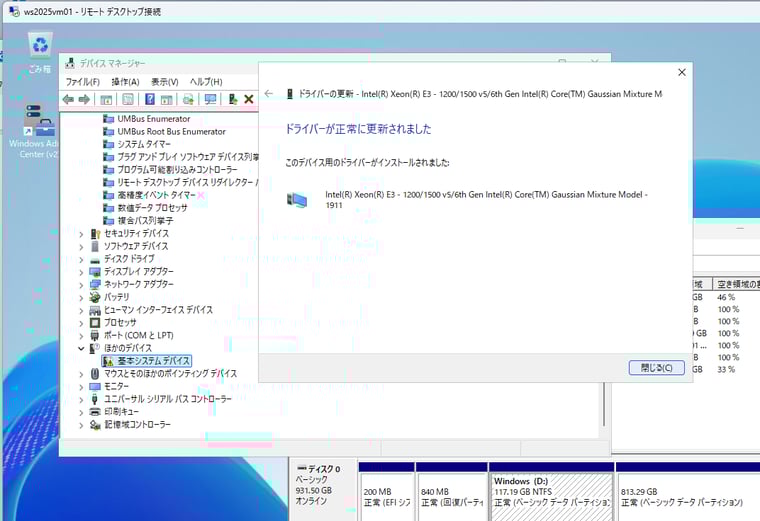Go back using Device Manager toolbar back arrow

pos(68,99)
